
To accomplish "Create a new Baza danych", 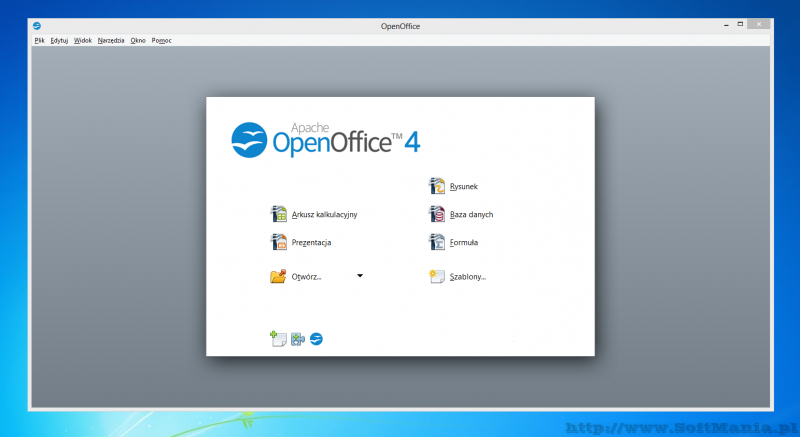I will [x=471, y=215].
